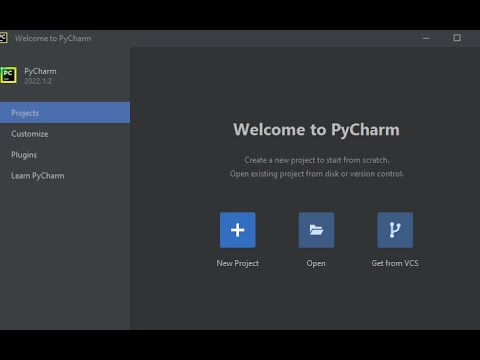Click the 'Create a new project' description line
480x360 pixels.
coord(317,160)
